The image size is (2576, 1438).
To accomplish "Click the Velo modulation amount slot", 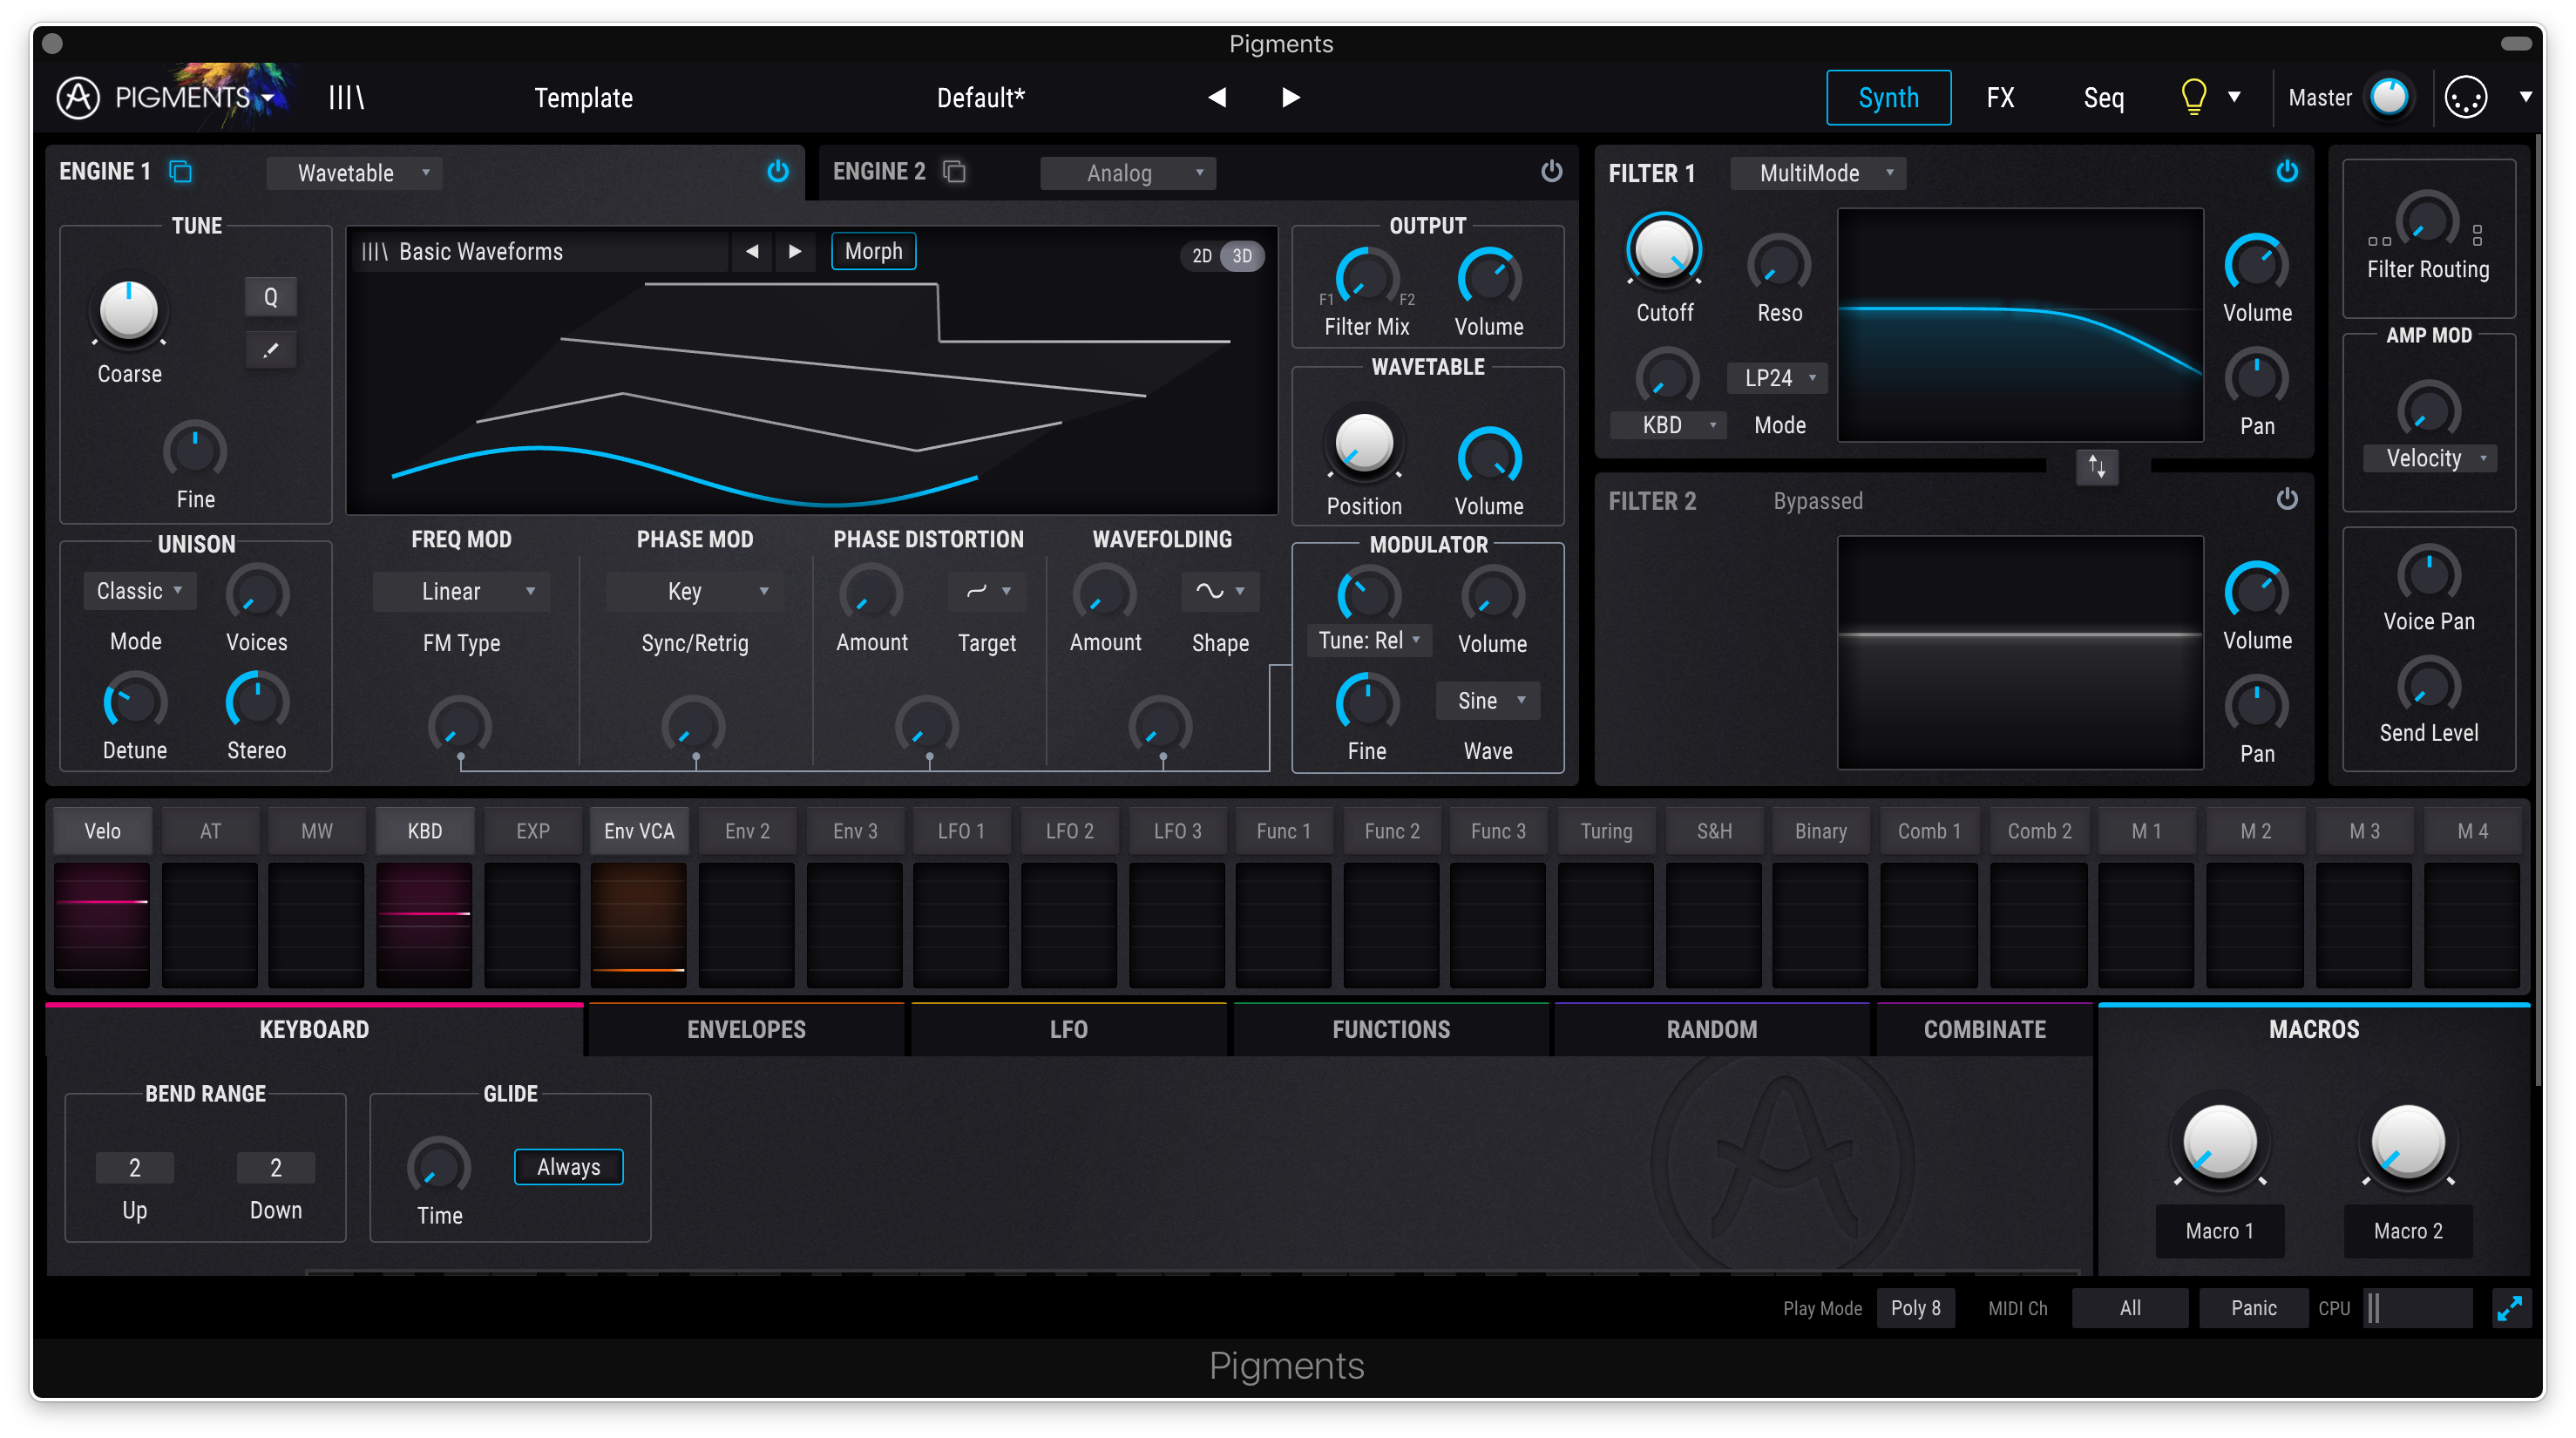I will [101, 926].
